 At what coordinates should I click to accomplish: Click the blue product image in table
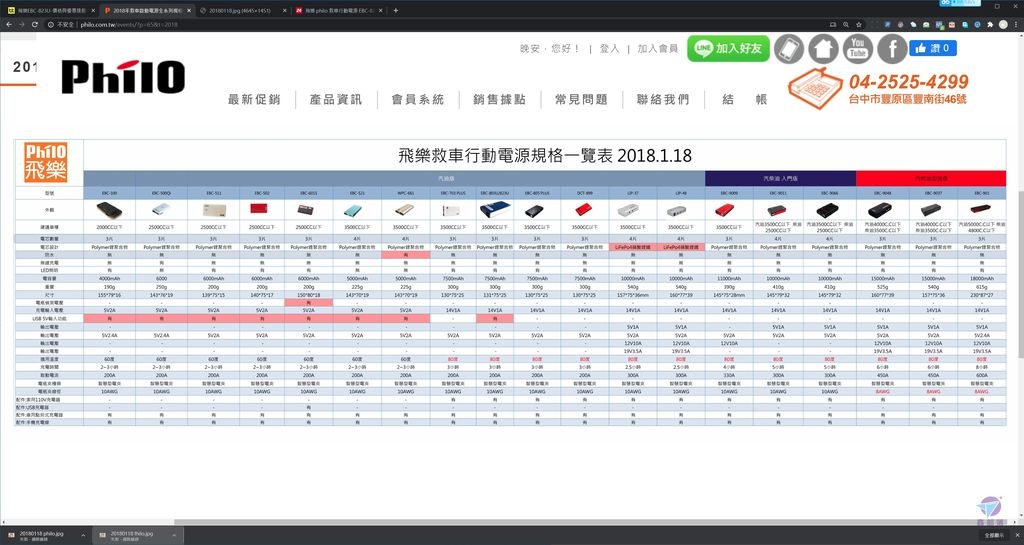click(x=495, y=210)
